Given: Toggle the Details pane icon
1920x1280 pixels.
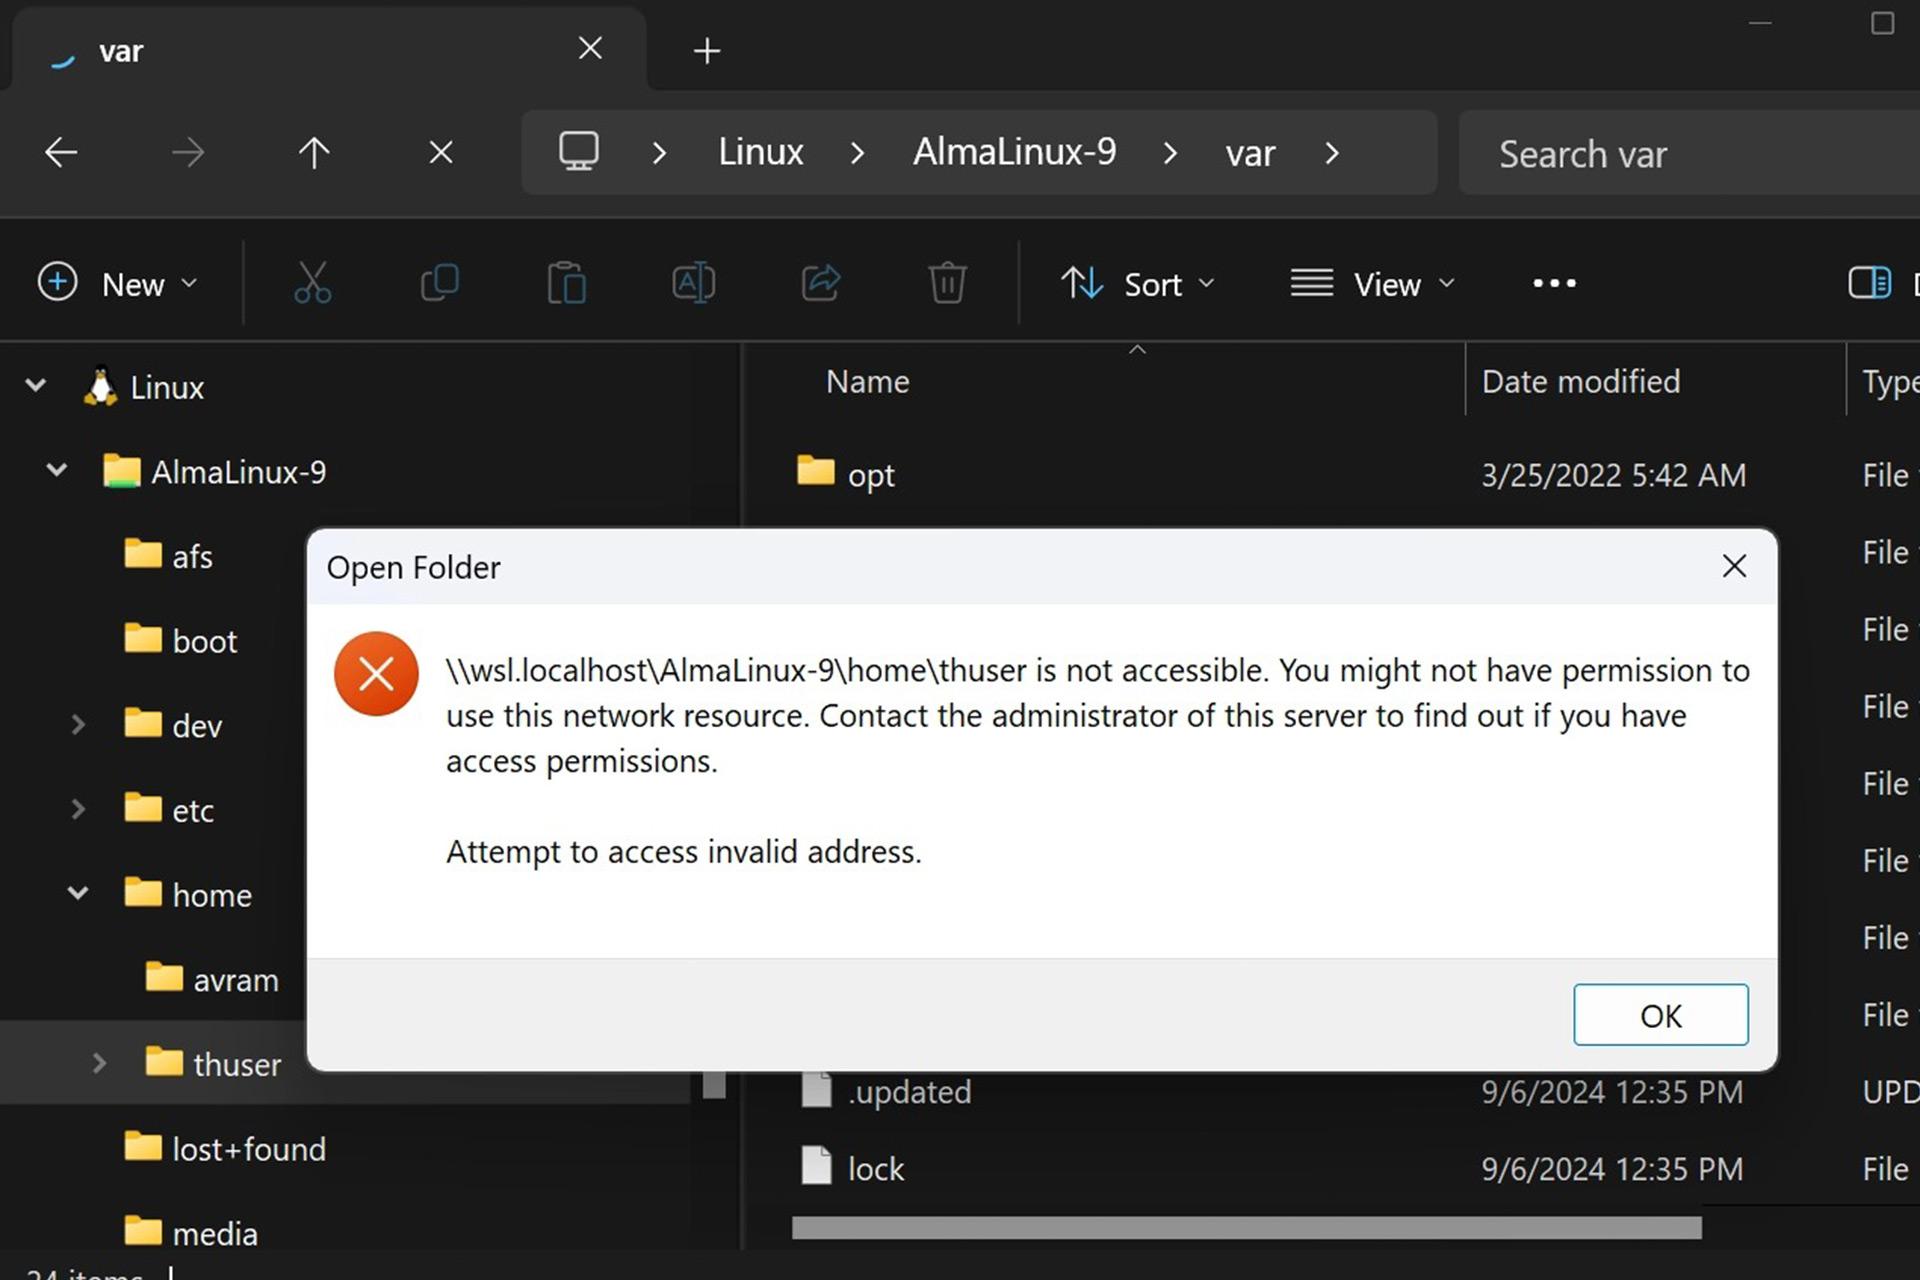Looking at the screenshot, I should (1869, 283).
